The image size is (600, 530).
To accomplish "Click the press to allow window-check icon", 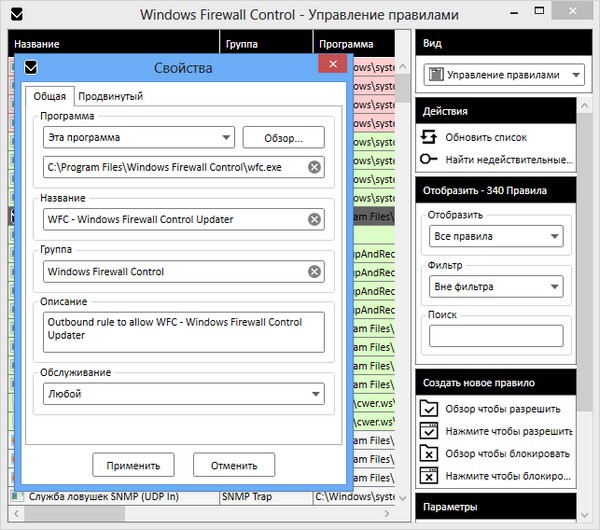I will (429, 431).
